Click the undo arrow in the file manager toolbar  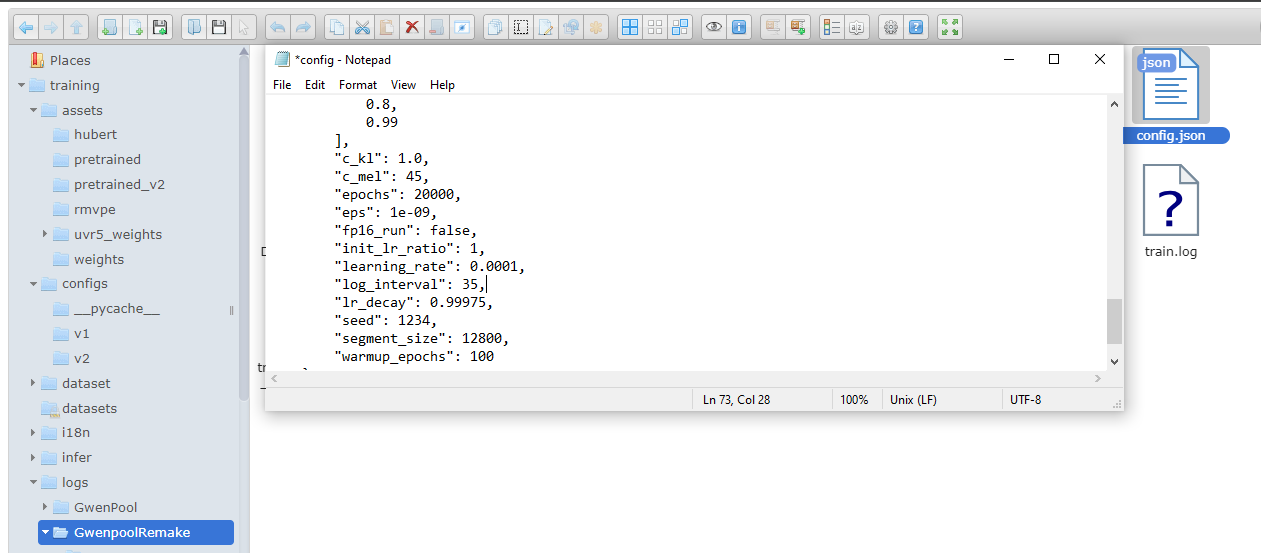[278, 27]
